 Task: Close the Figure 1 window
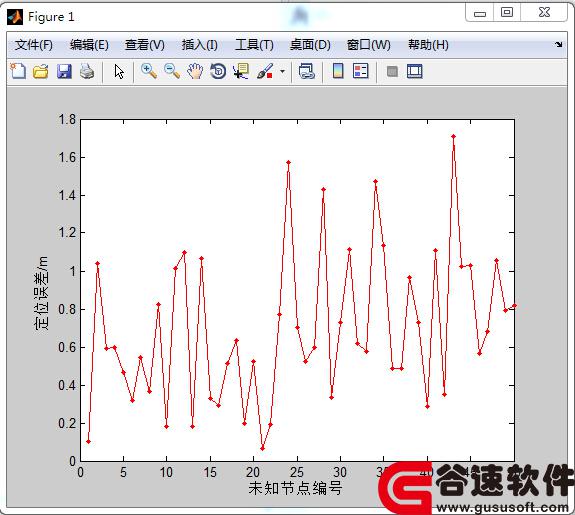pyautogui.click(x=544, y=12)
